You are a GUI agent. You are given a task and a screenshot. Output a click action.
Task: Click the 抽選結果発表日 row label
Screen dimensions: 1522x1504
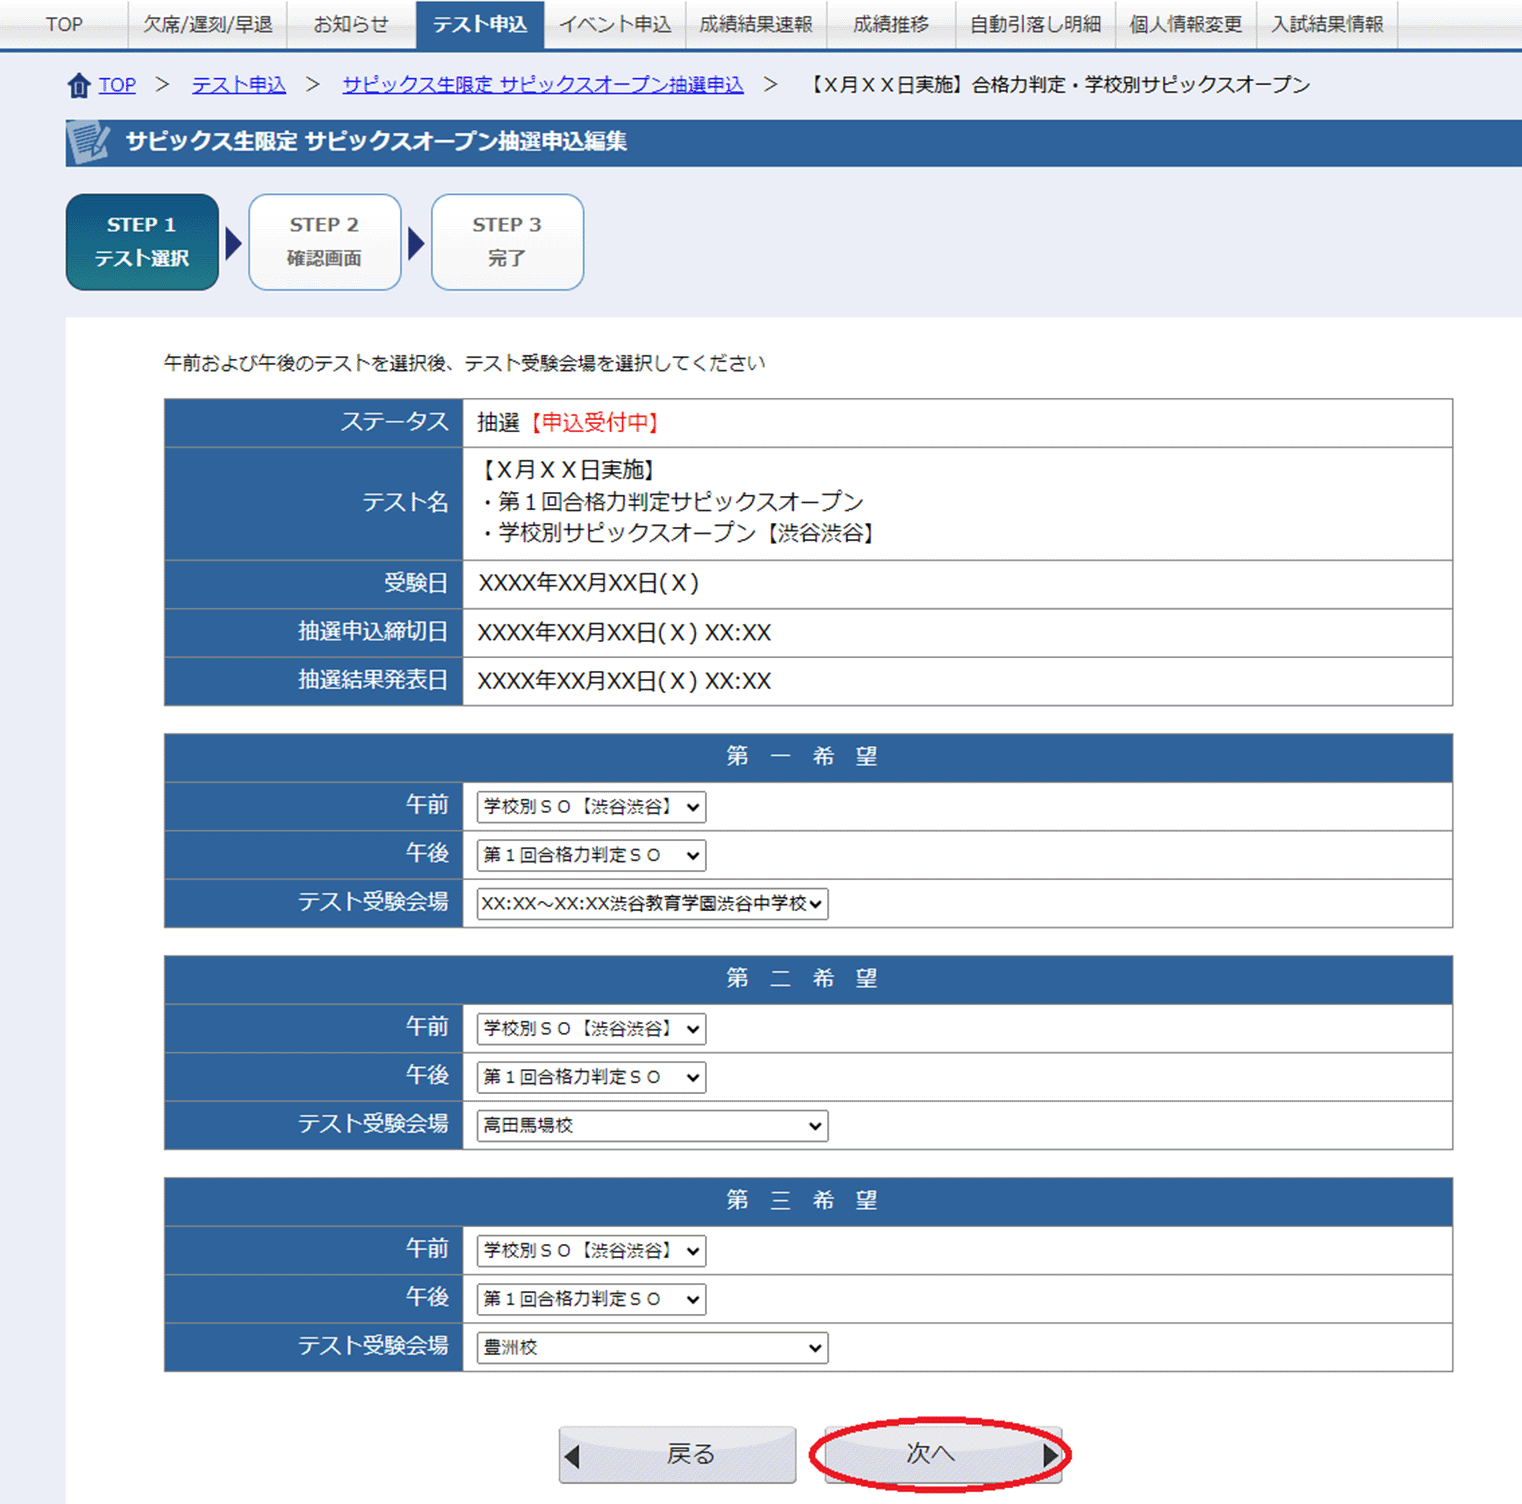point(373,681)
